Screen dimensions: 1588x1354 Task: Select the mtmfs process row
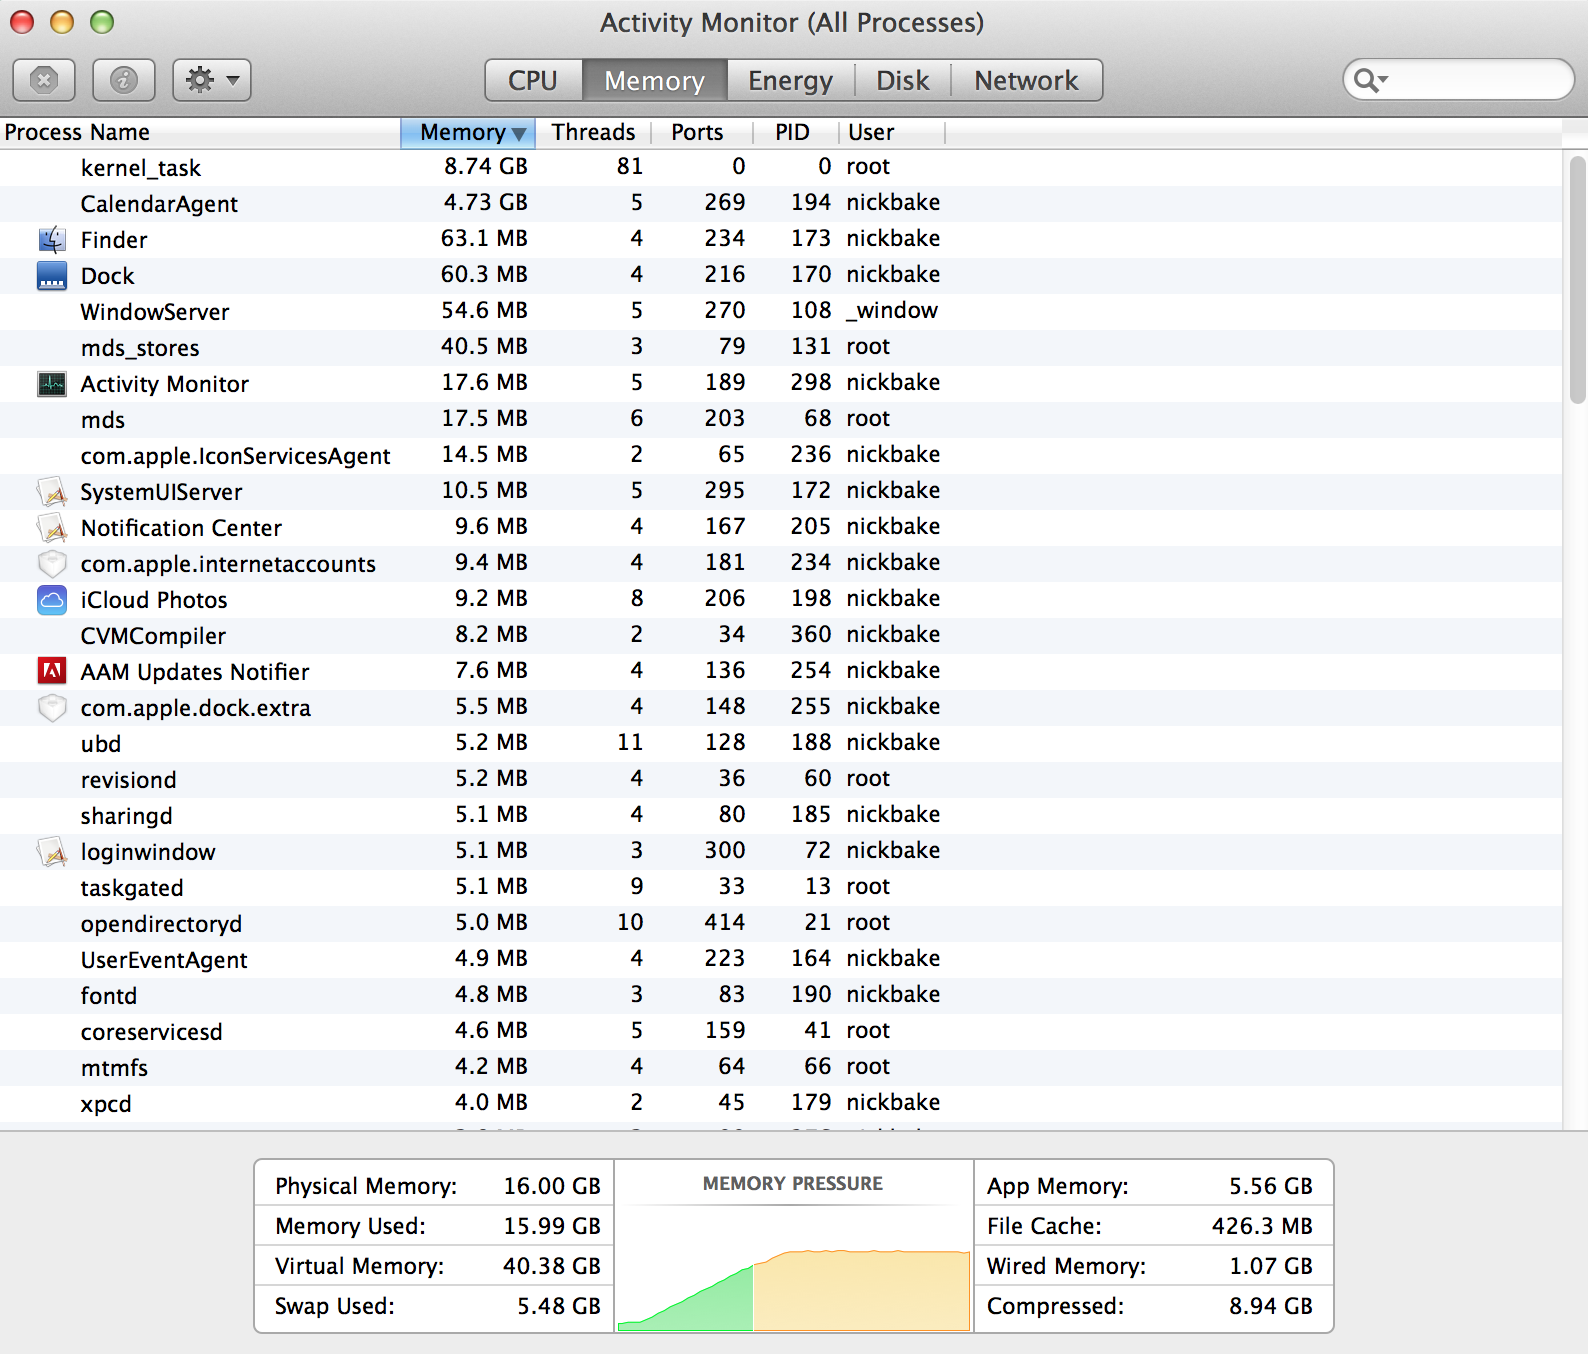tap(780, 1067)
